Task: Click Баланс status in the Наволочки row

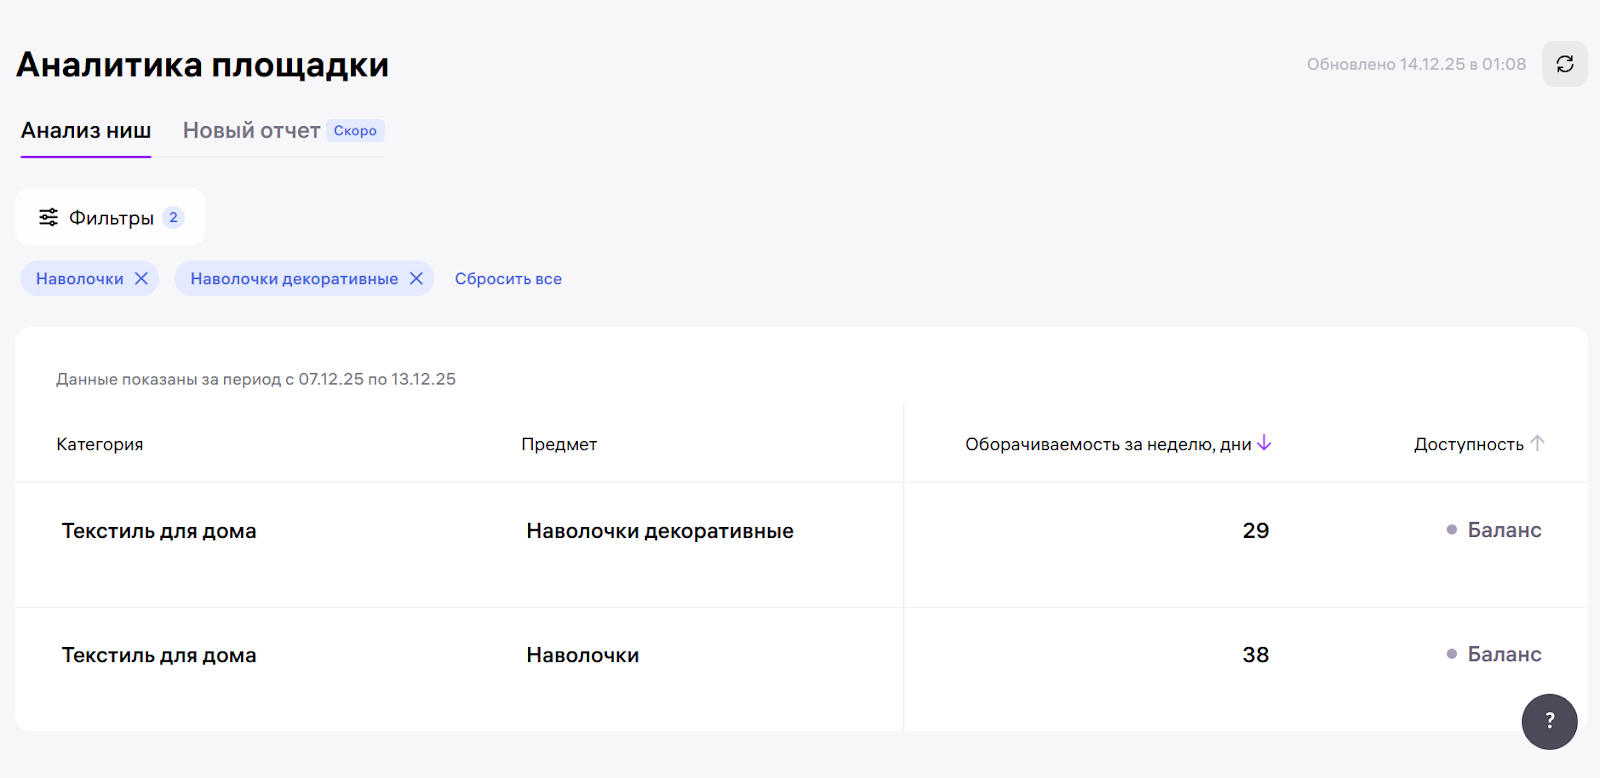Action: click(x=1494, y=654)
